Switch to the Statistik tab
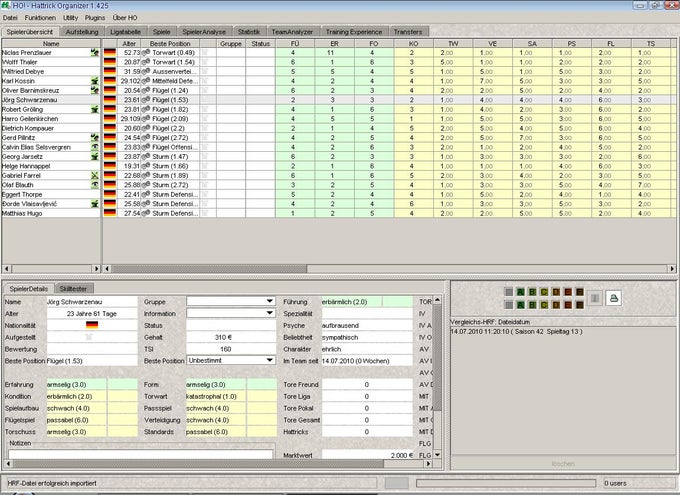680x495 pixels. point(249,32)
